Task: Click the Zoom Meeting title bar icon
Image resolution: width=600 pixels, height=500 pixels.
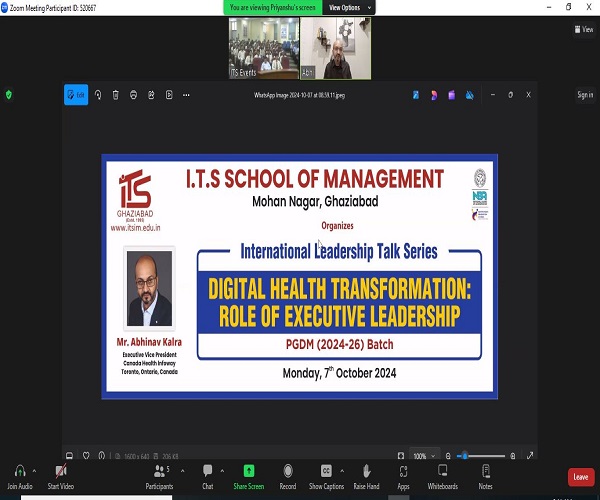Action: coord(4,8)
